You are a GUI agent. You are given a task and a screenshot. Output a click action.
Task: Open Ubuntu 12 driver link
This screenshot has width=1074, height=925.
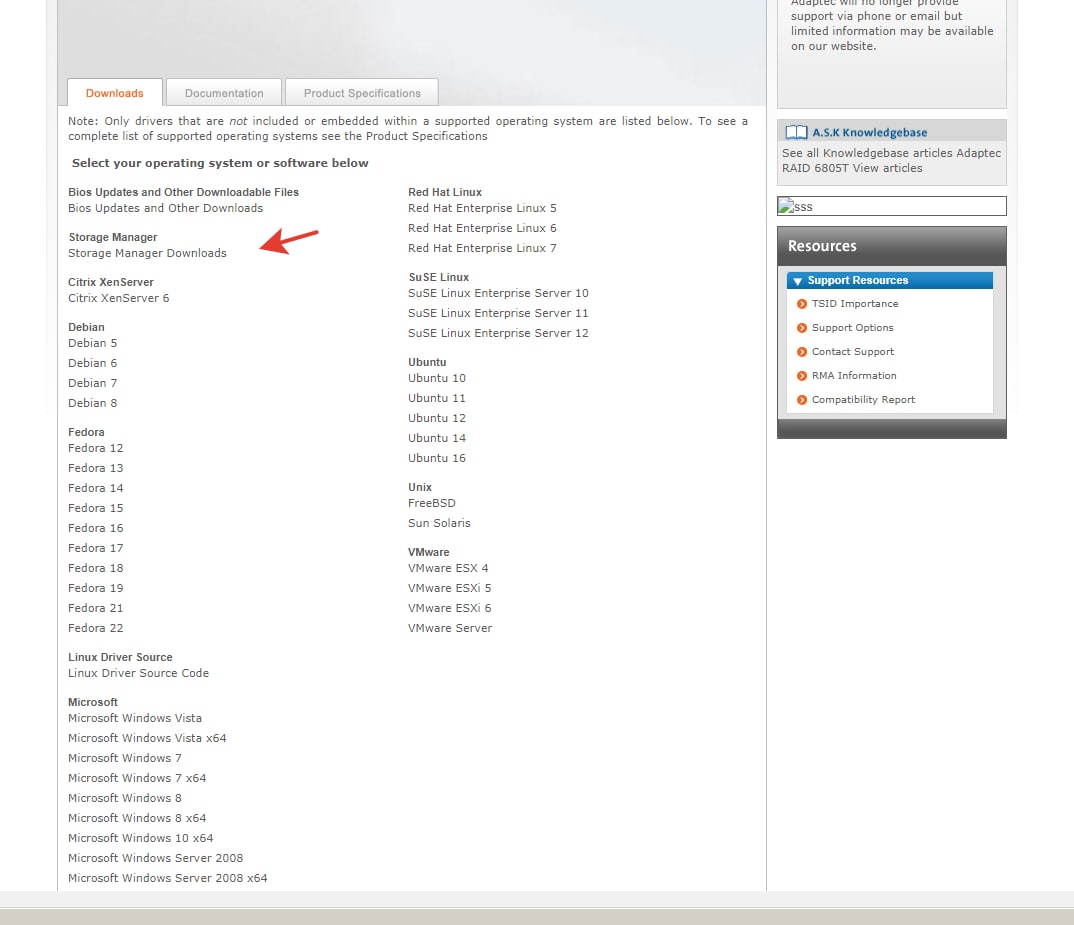pos(436,417)
